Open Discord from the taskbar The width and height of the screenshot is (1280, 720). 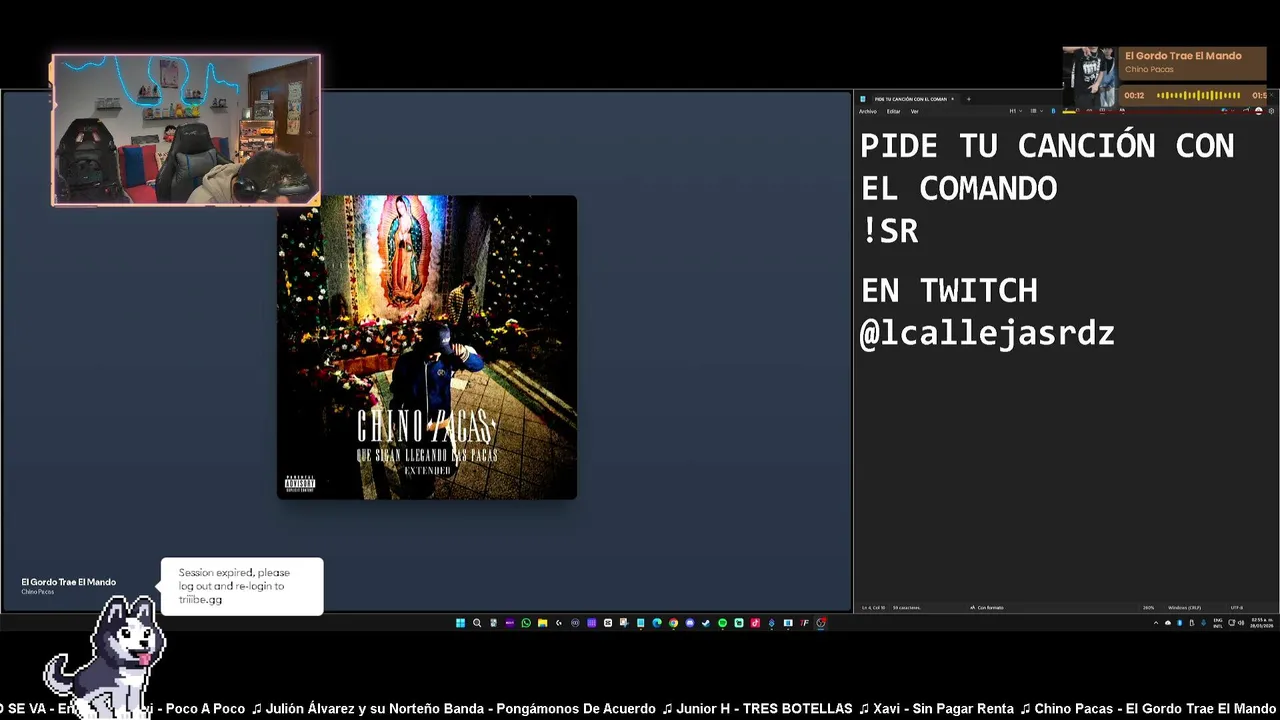[690, 623]
